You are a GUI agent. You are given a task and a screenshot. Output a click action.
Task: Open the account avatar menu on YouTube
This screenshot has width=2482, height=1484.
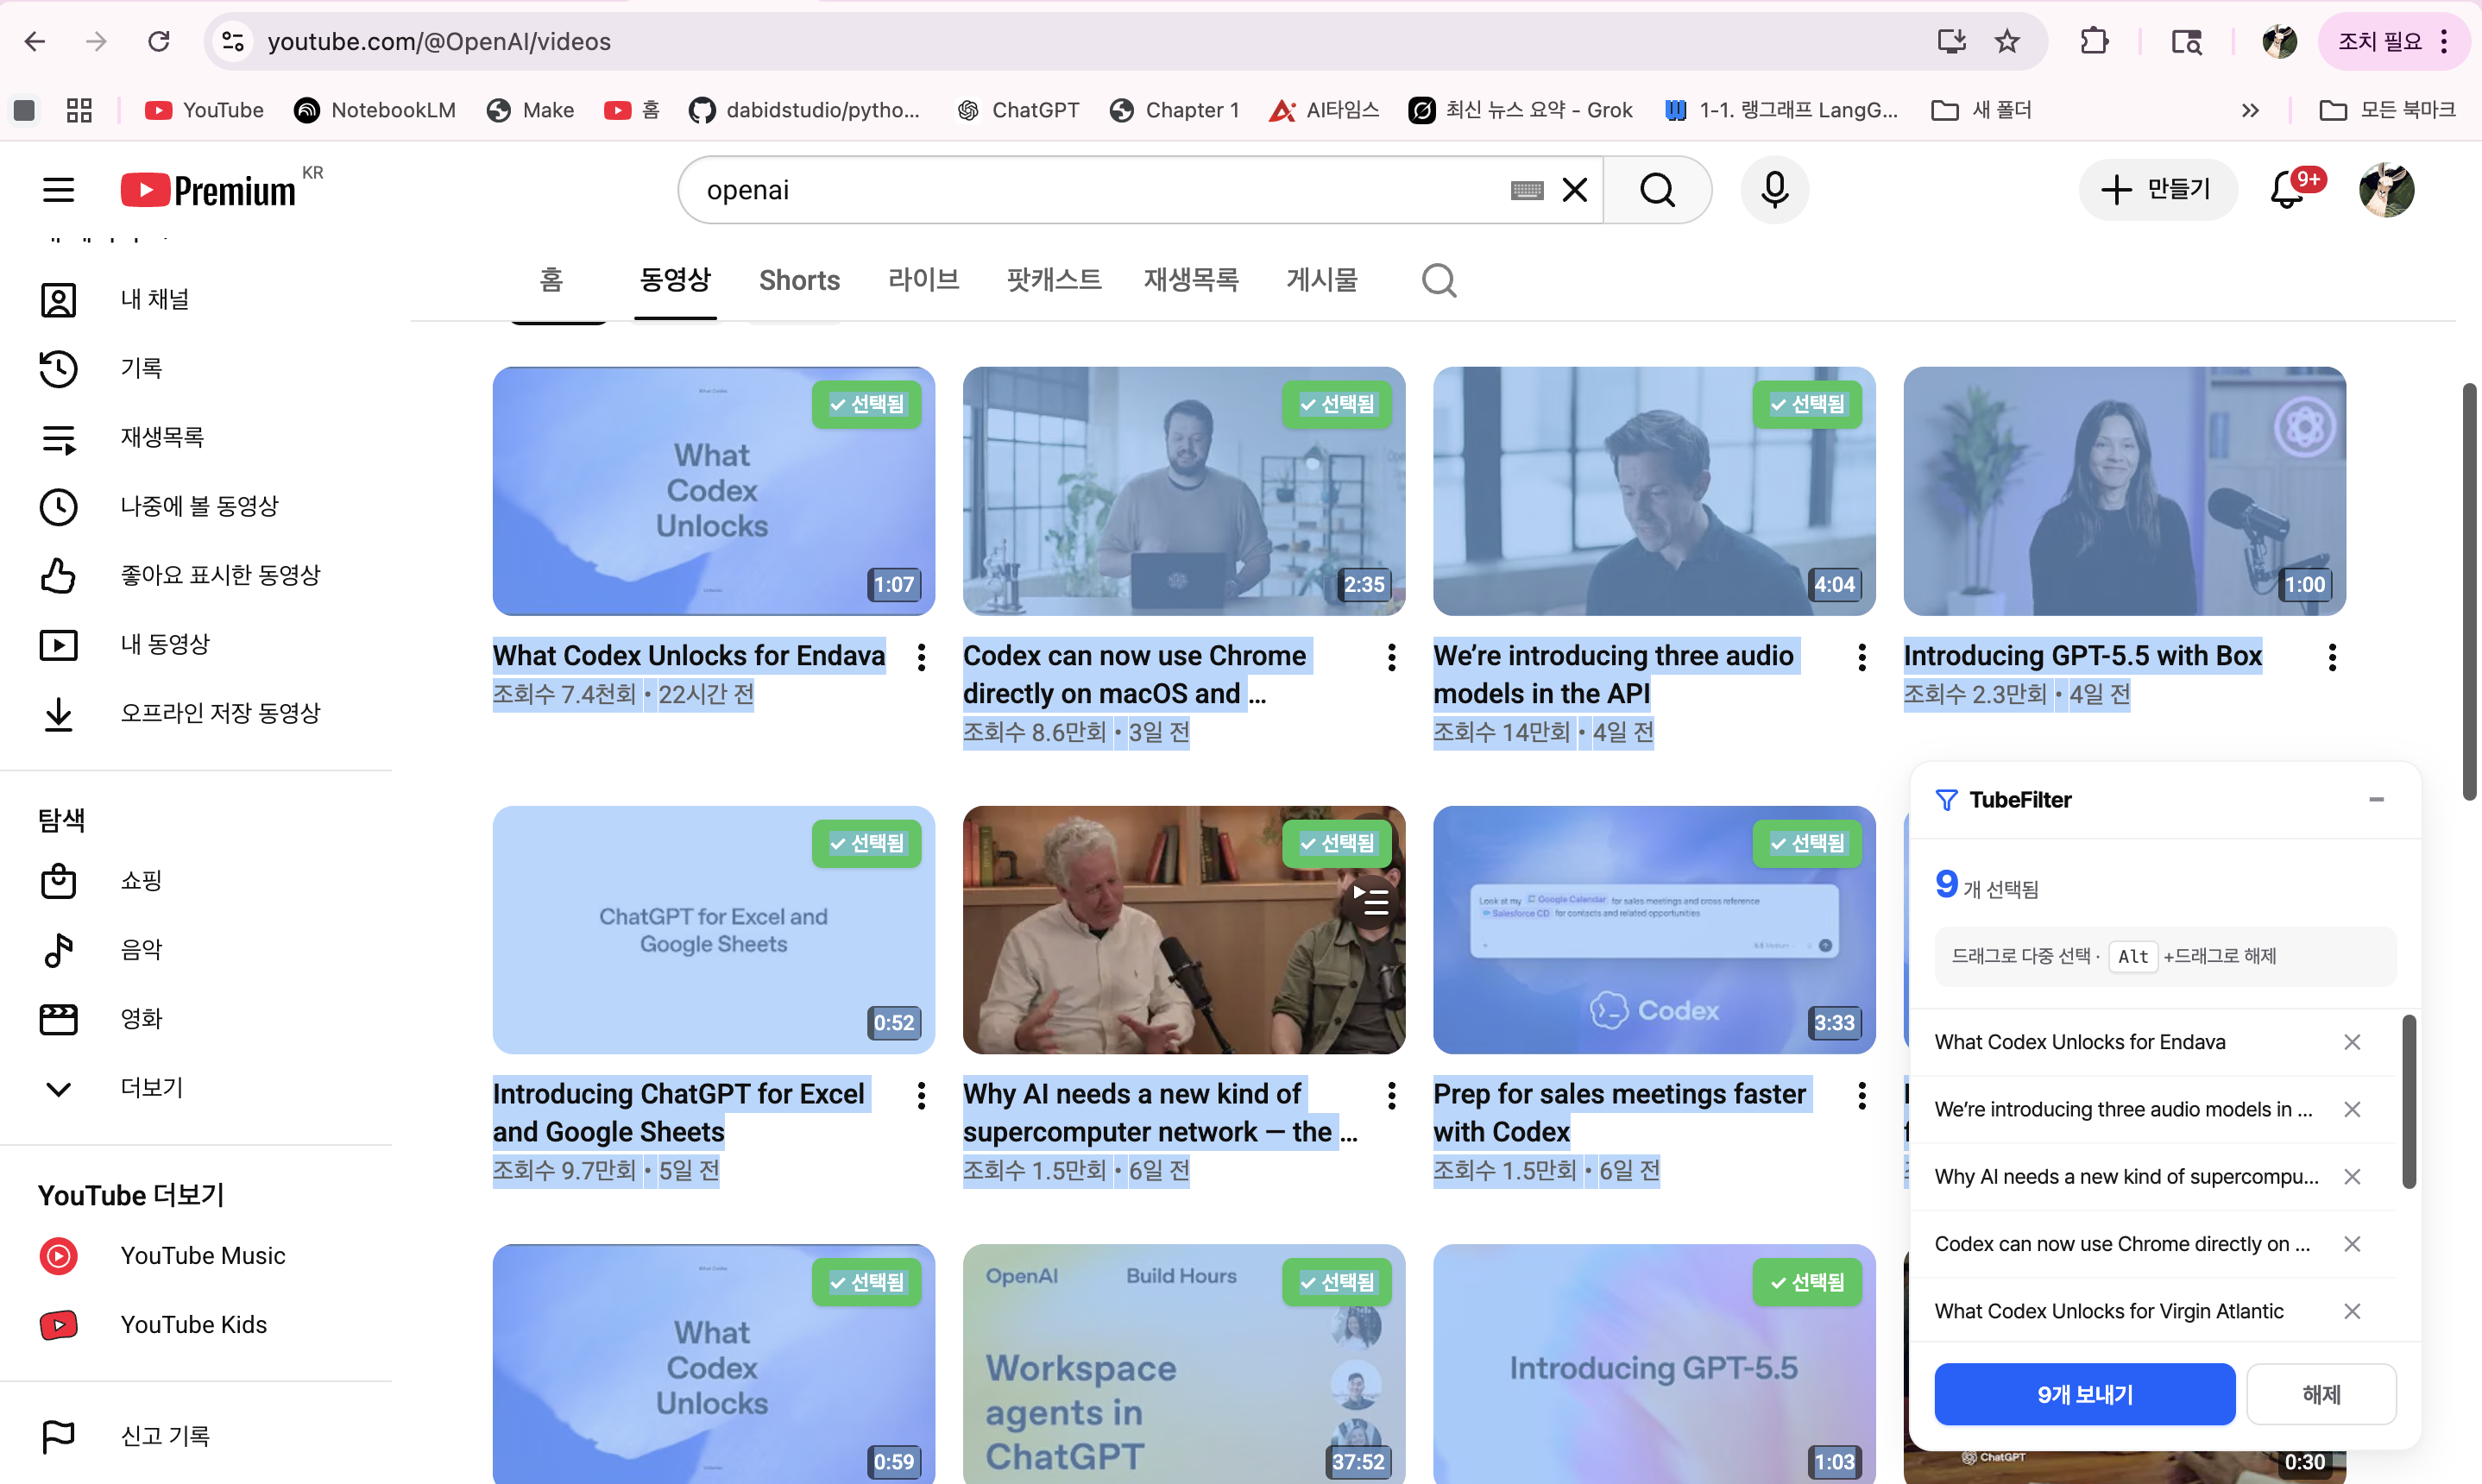2386,189
